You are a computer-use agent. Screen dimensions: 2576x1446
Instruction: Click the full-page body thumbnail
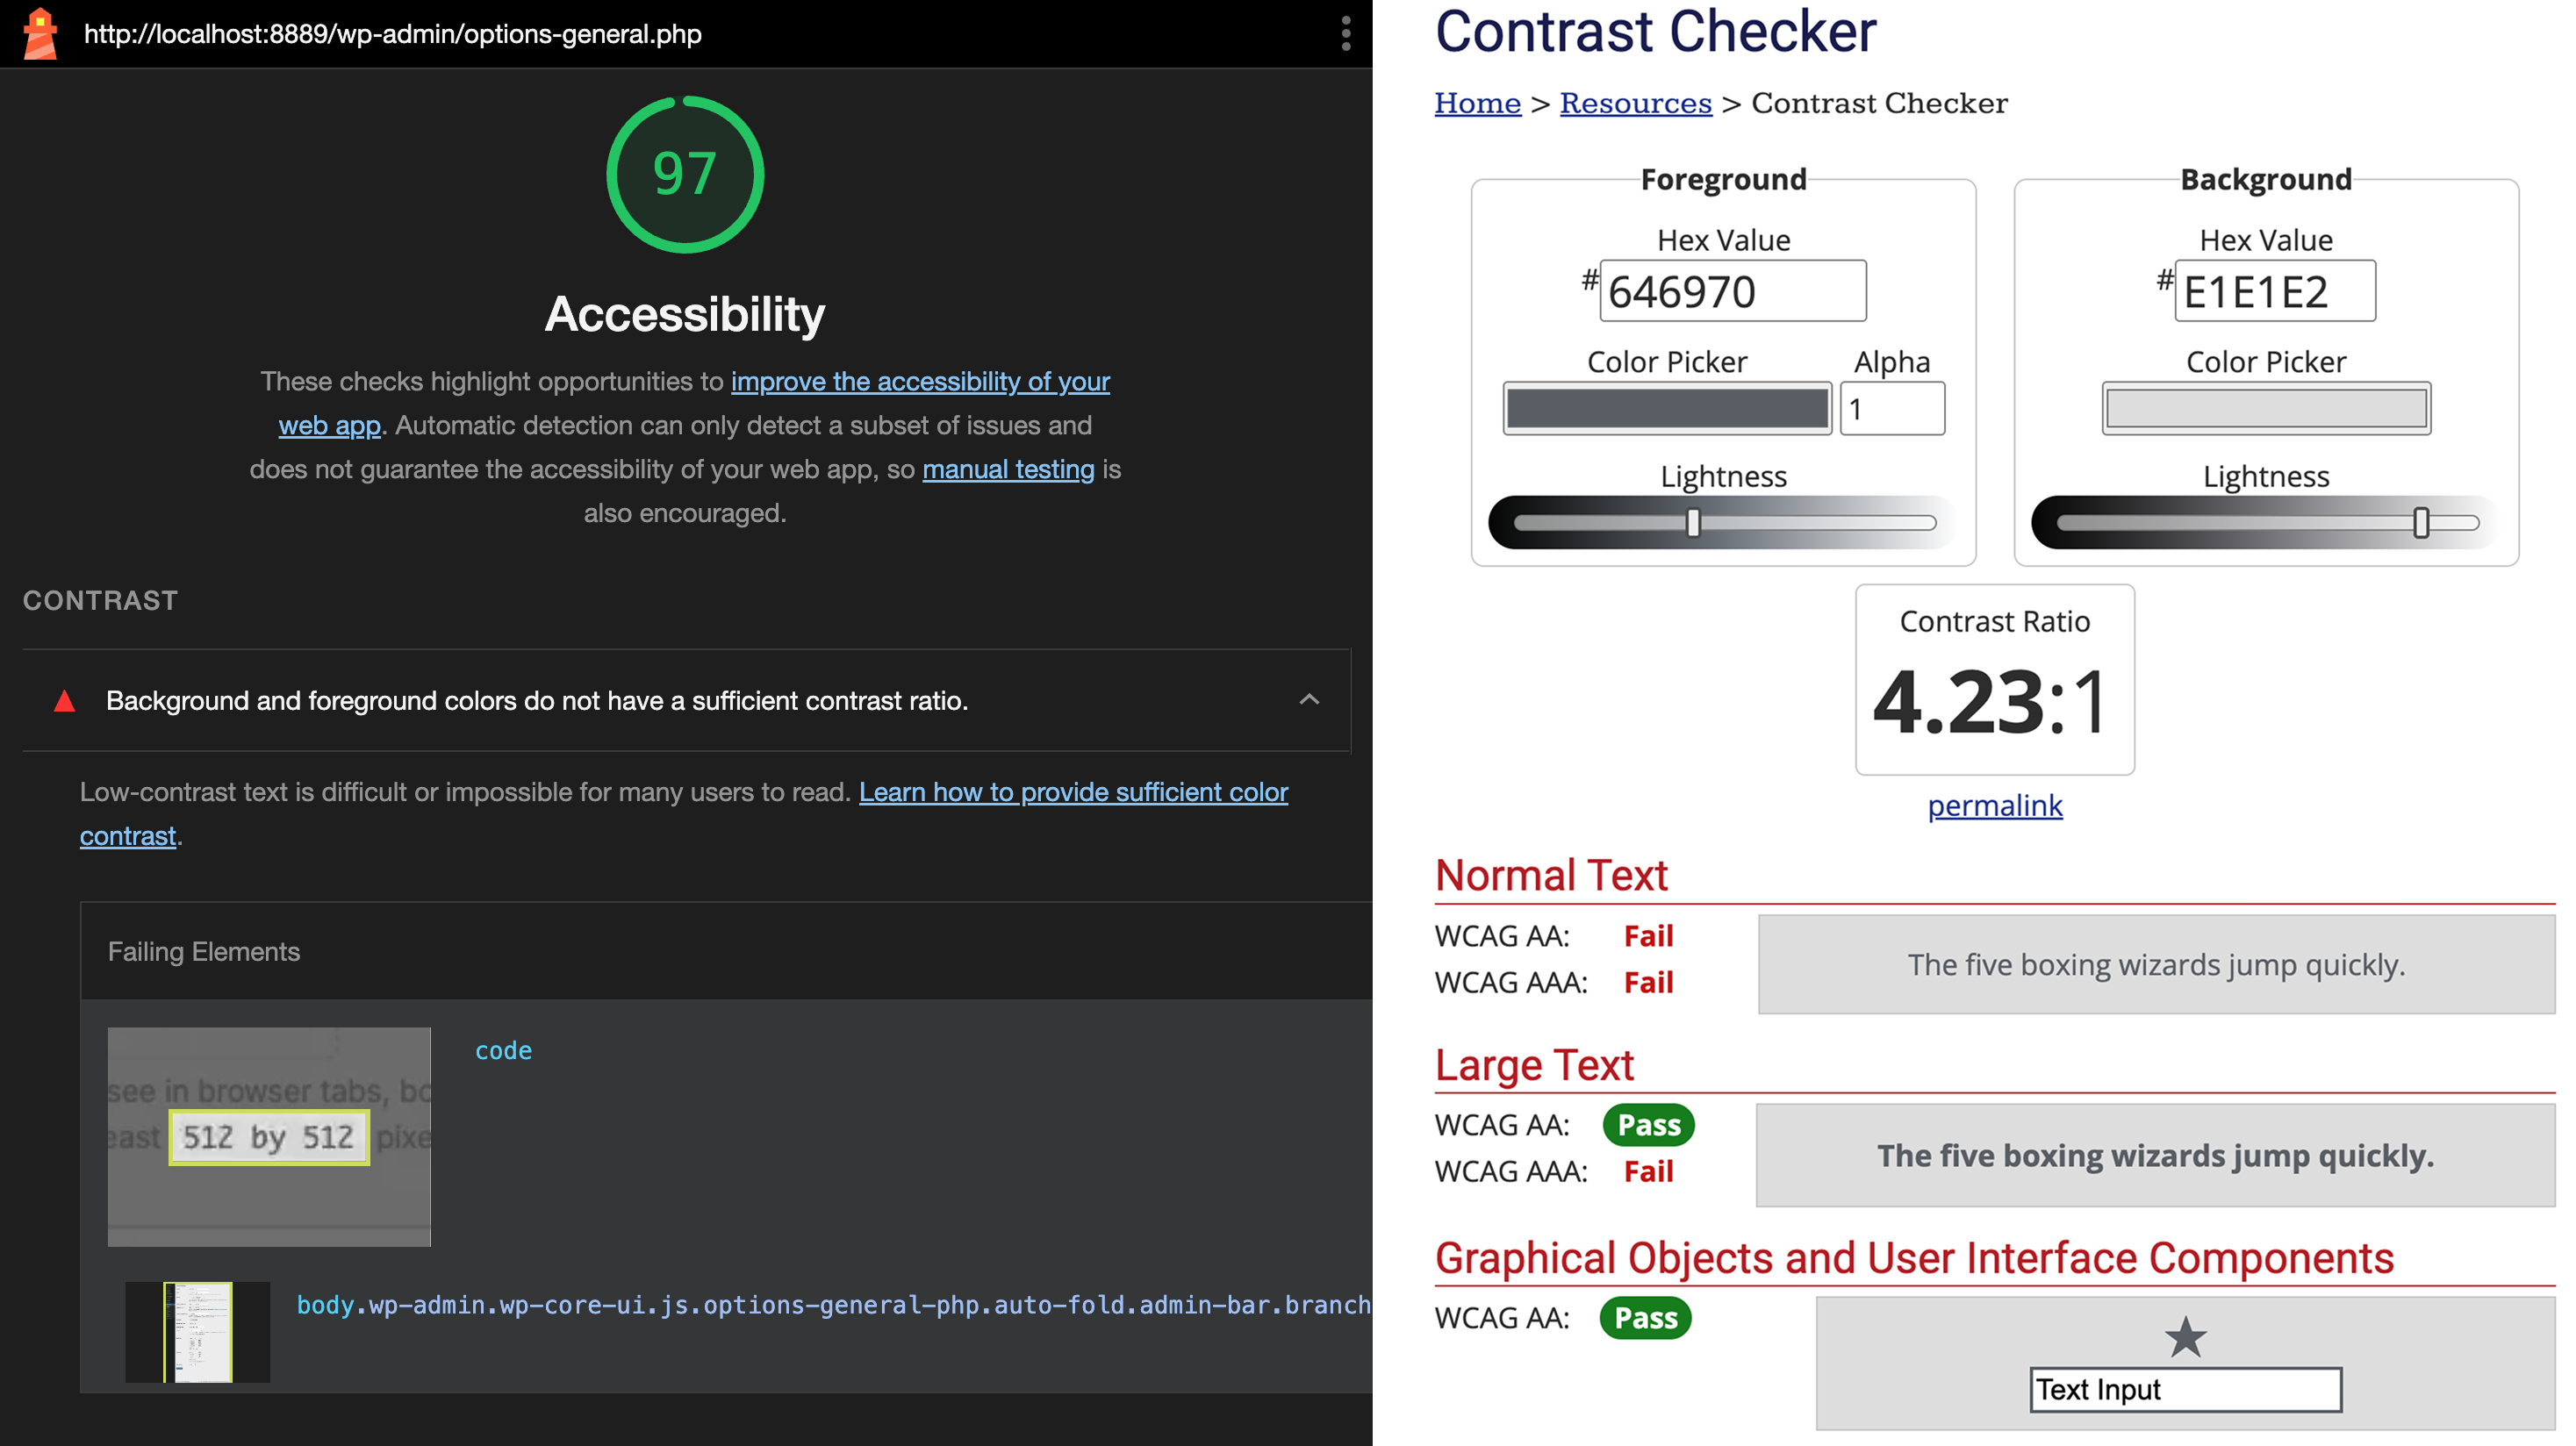[x=198, y=1332]
